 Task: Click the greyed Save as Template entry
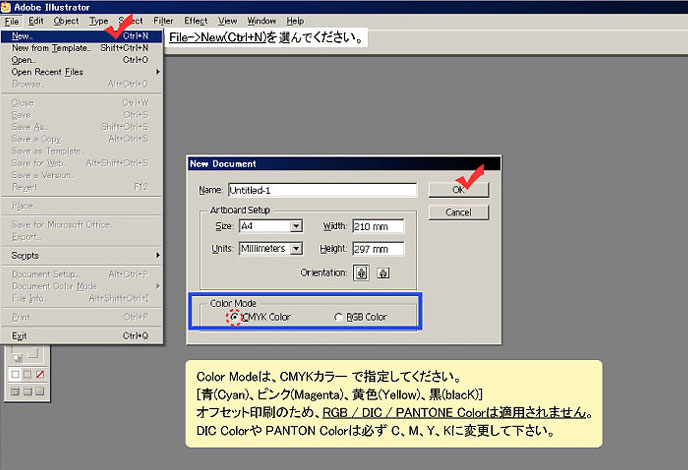click(82, 151)
